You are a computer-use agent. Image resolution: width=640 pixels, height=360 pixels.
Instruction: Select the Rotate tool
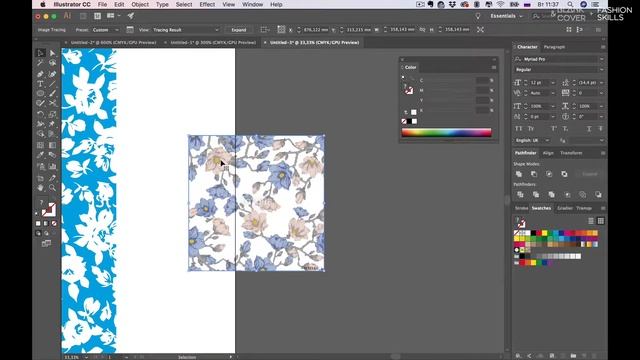coord(40,114)
